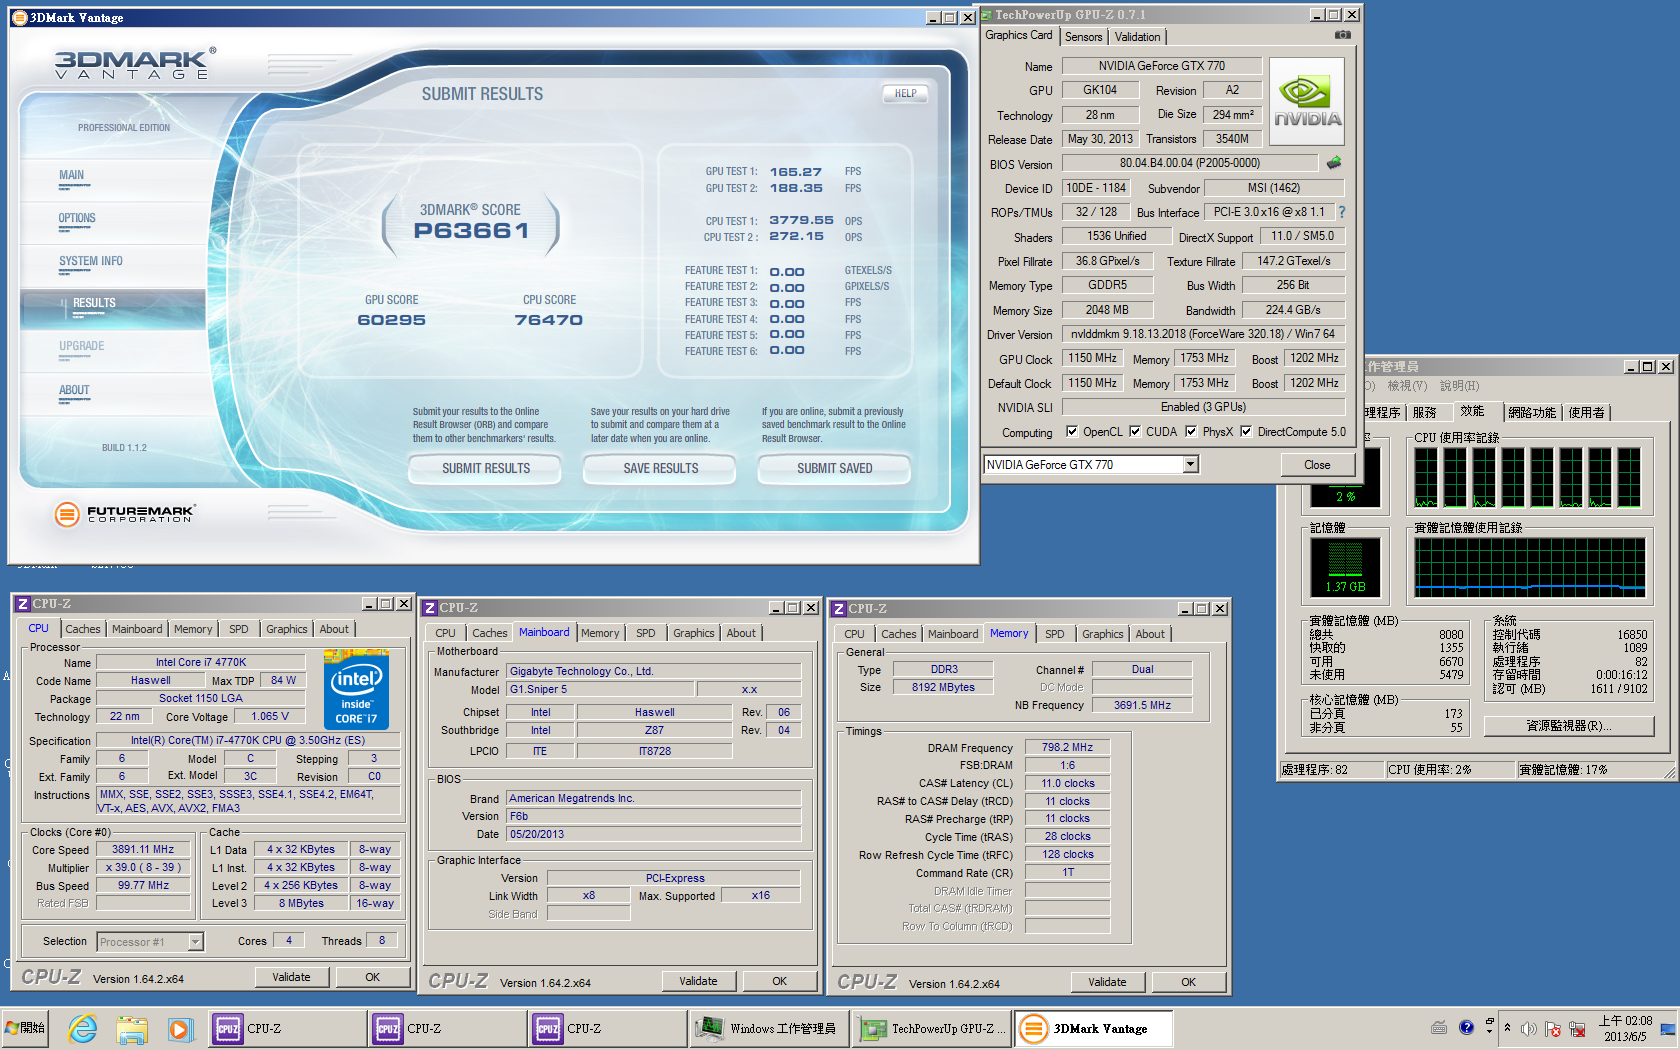Viewport: 1680px width, 1050px height.
Task: Open Resource Monitor button in Task Manager
Action: (1569, 726)
